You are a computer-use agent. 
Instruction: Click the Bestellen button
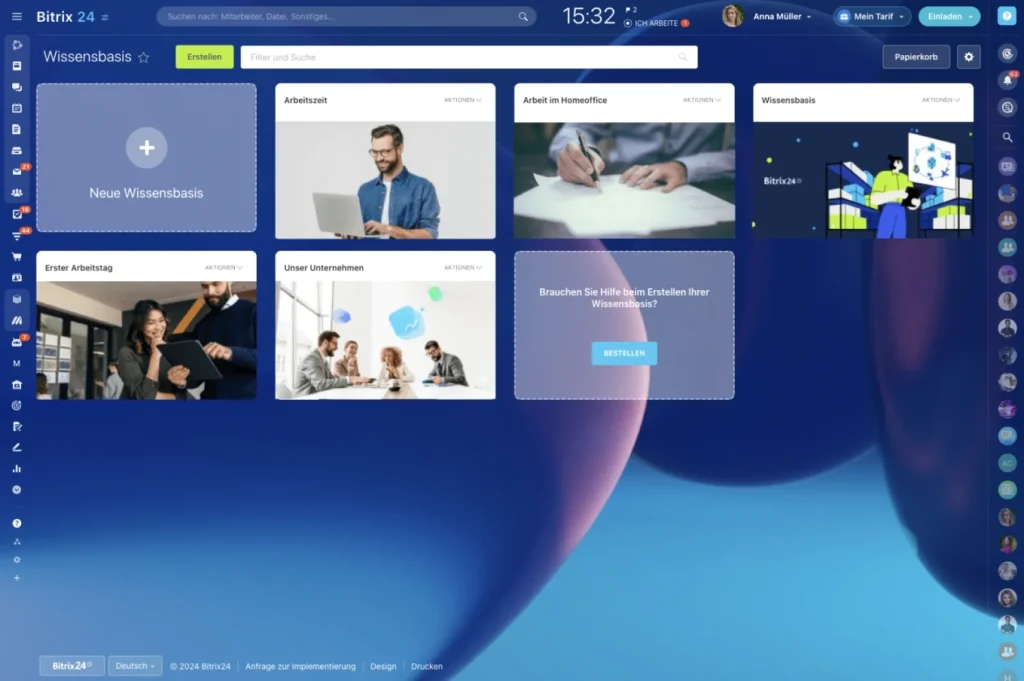coord(624,353)
